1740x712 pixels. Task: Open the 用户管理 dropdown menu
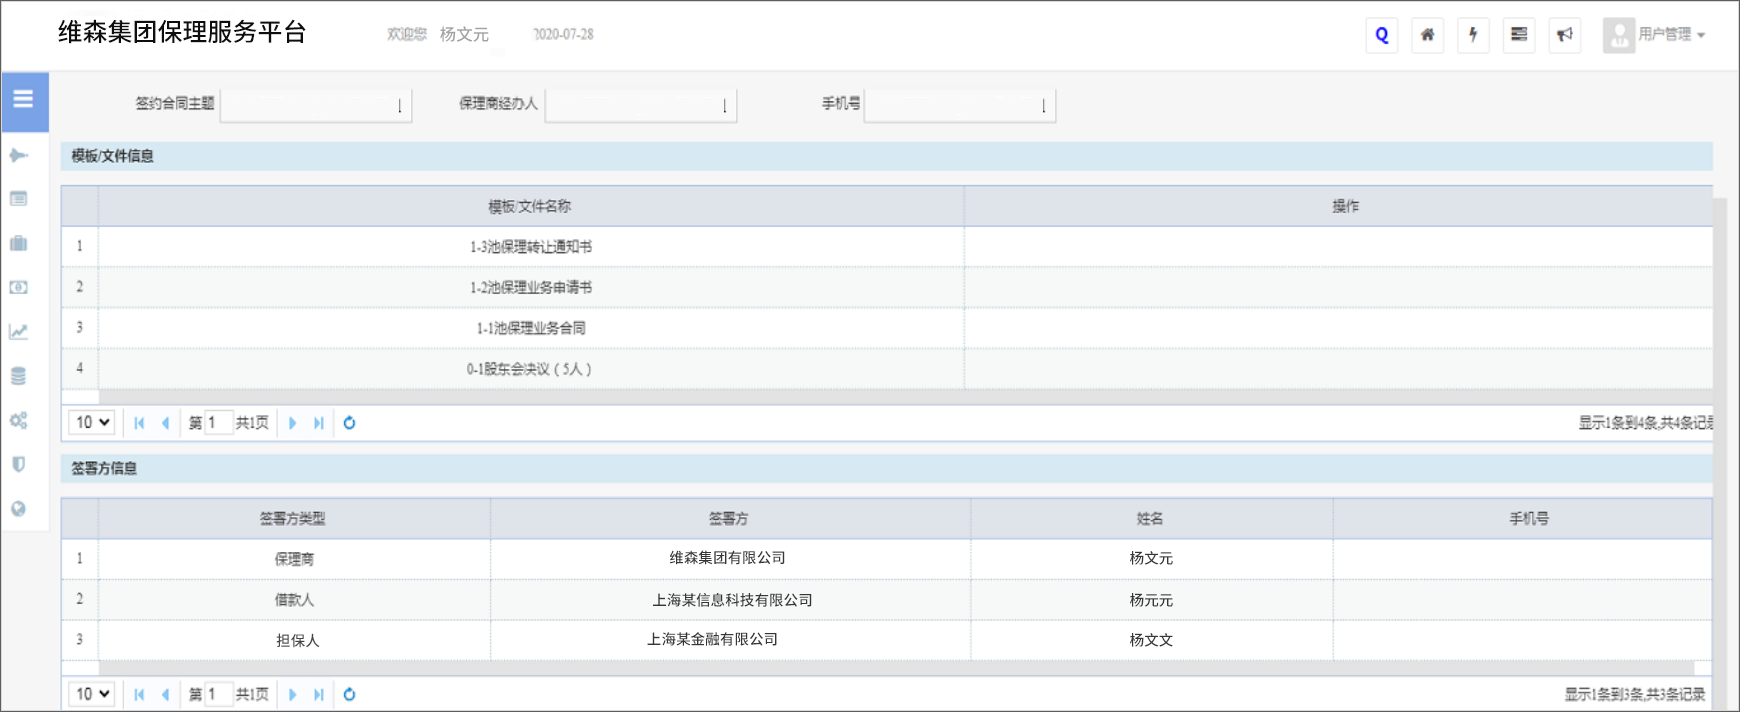1671,34
